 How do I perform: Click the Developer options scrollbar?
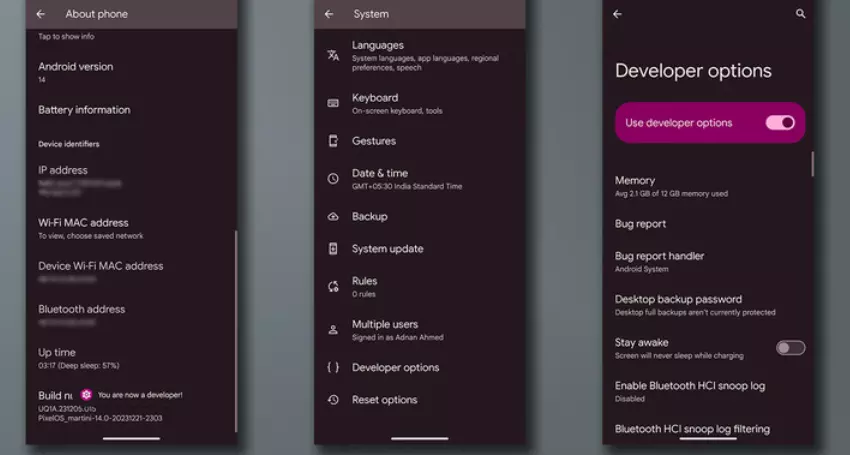pyautogui.click(x=812, y=164)
